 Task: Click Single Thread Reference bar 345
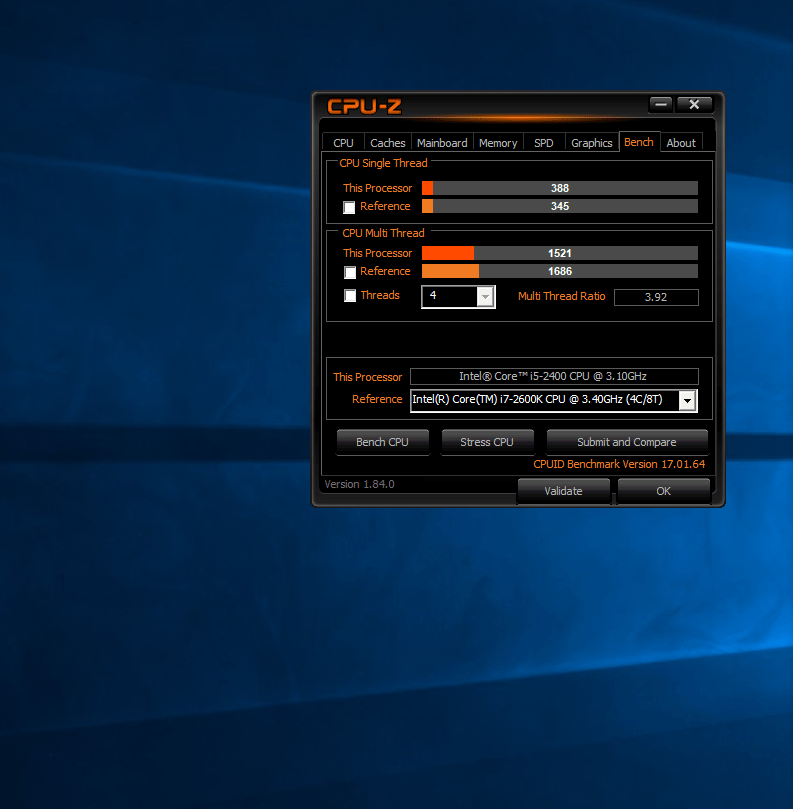560,206
